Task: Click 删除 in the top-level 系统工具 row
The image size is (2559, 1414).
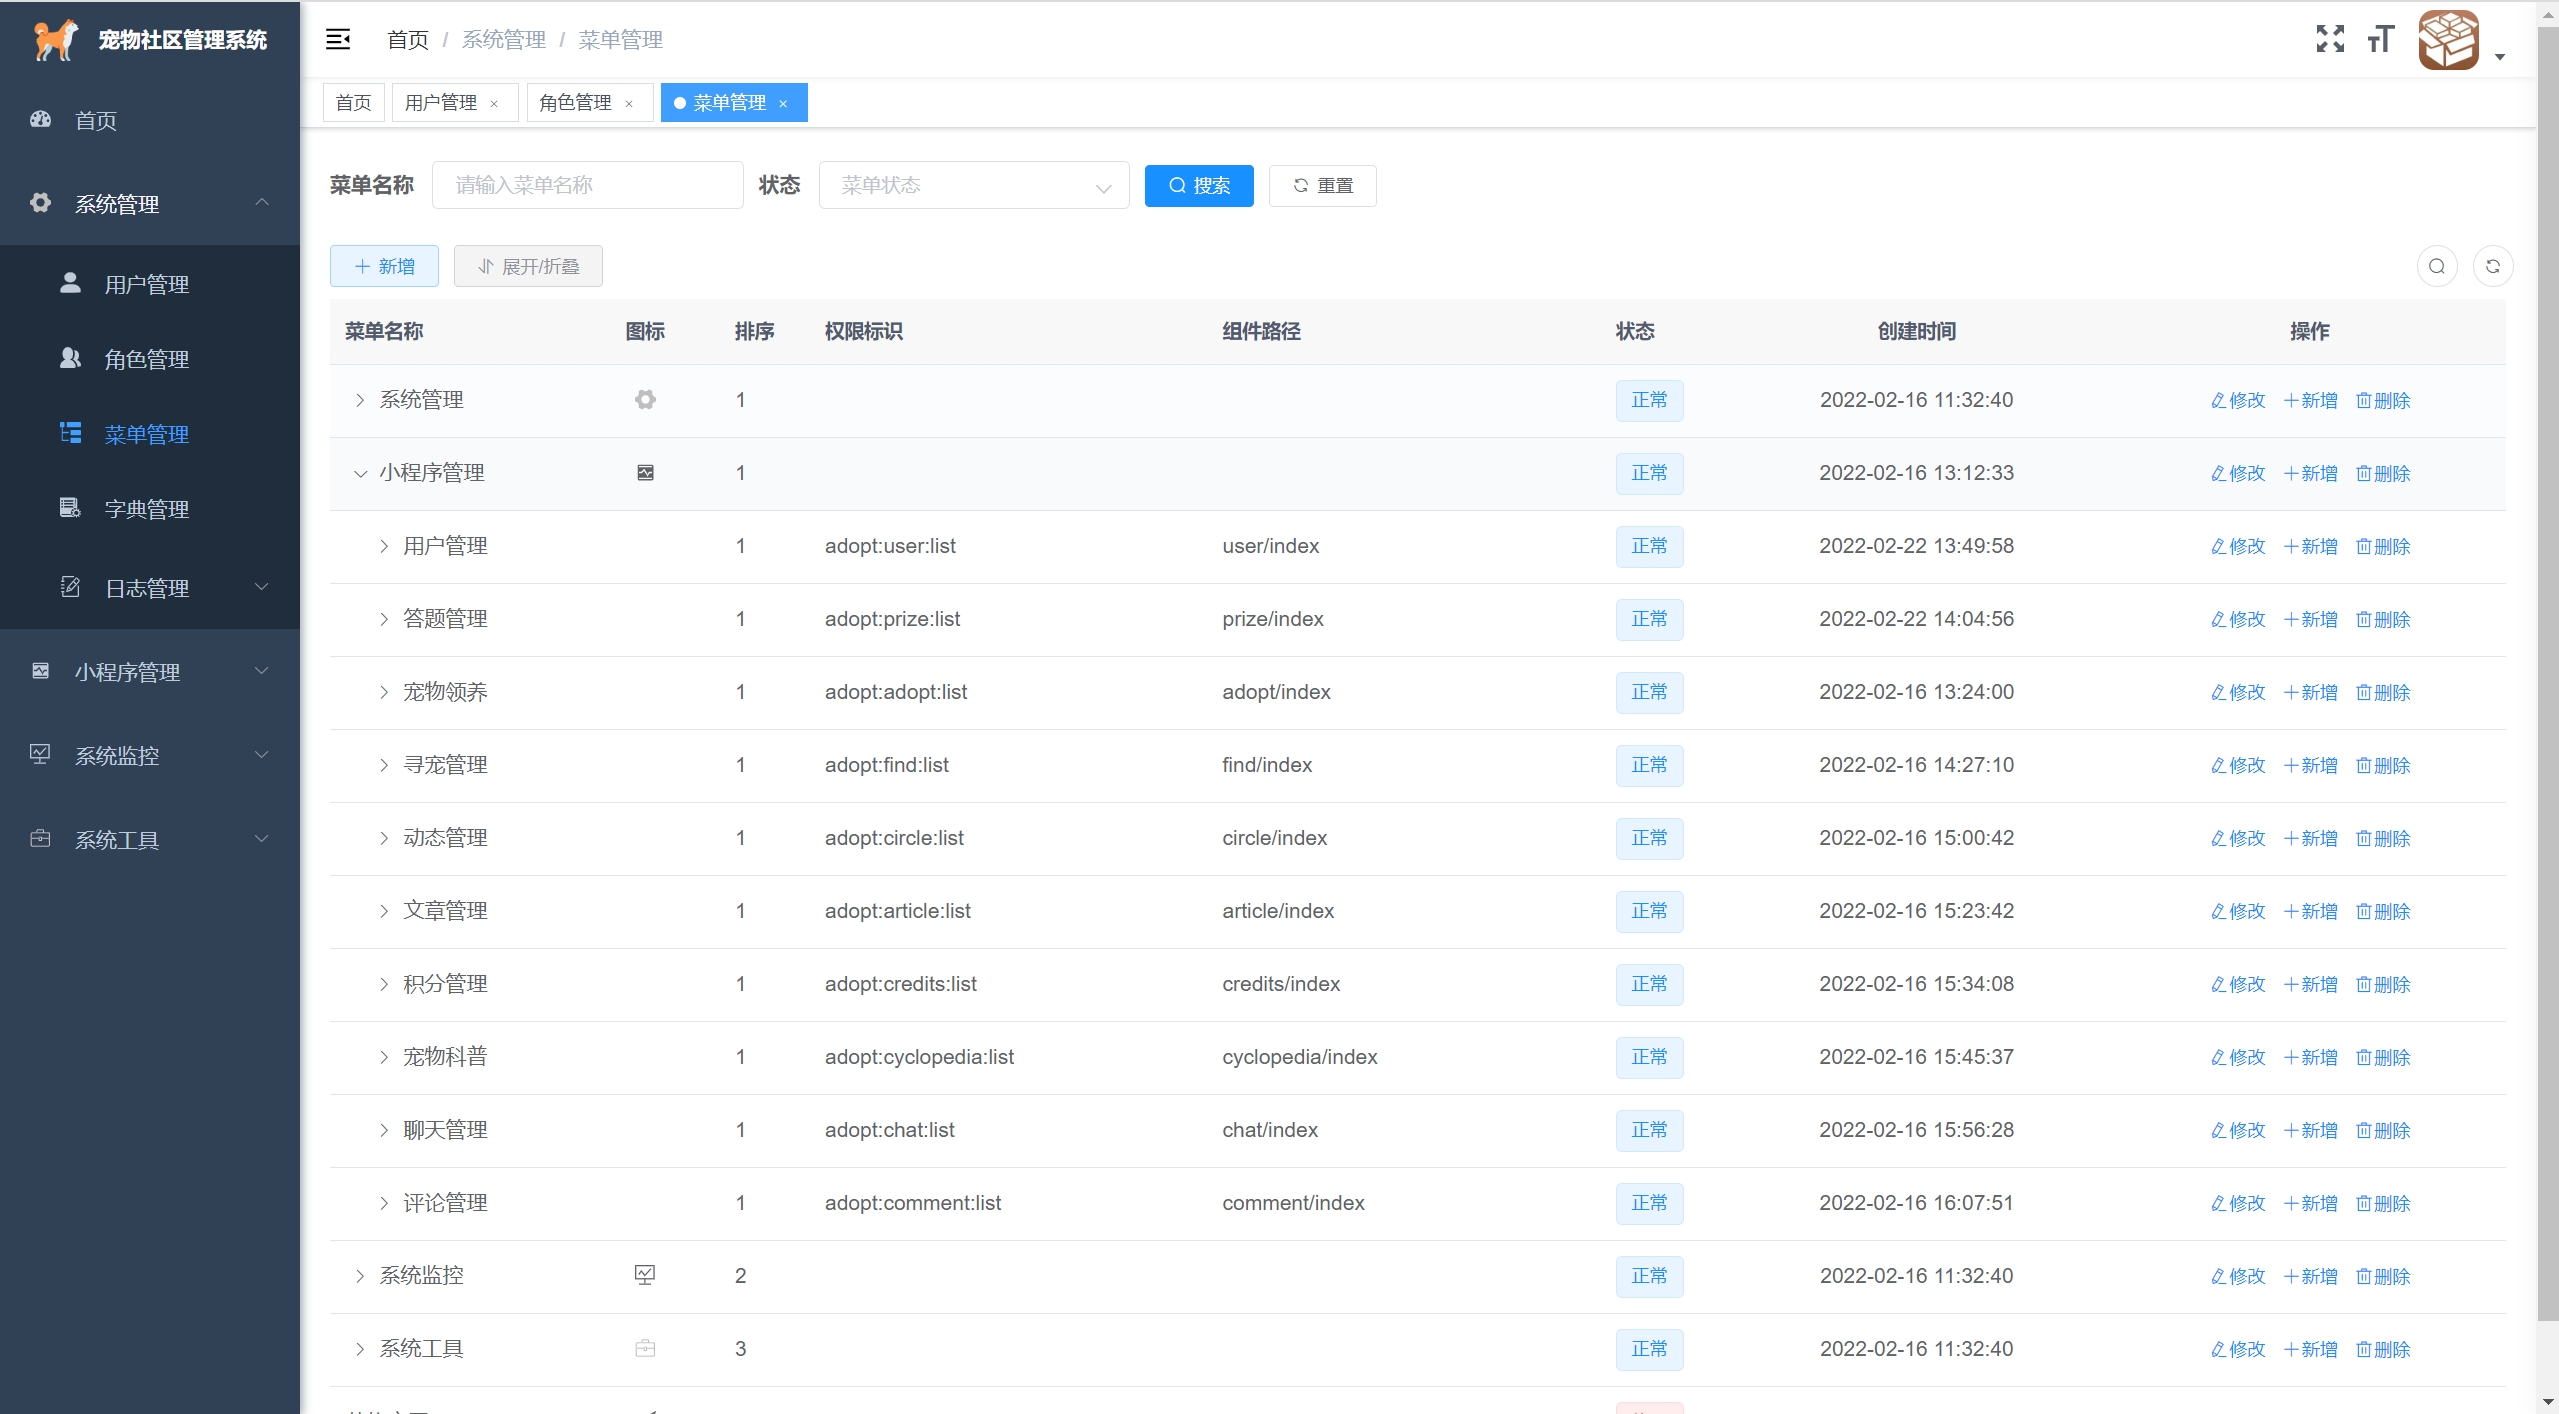Action: point(2383,1349)
